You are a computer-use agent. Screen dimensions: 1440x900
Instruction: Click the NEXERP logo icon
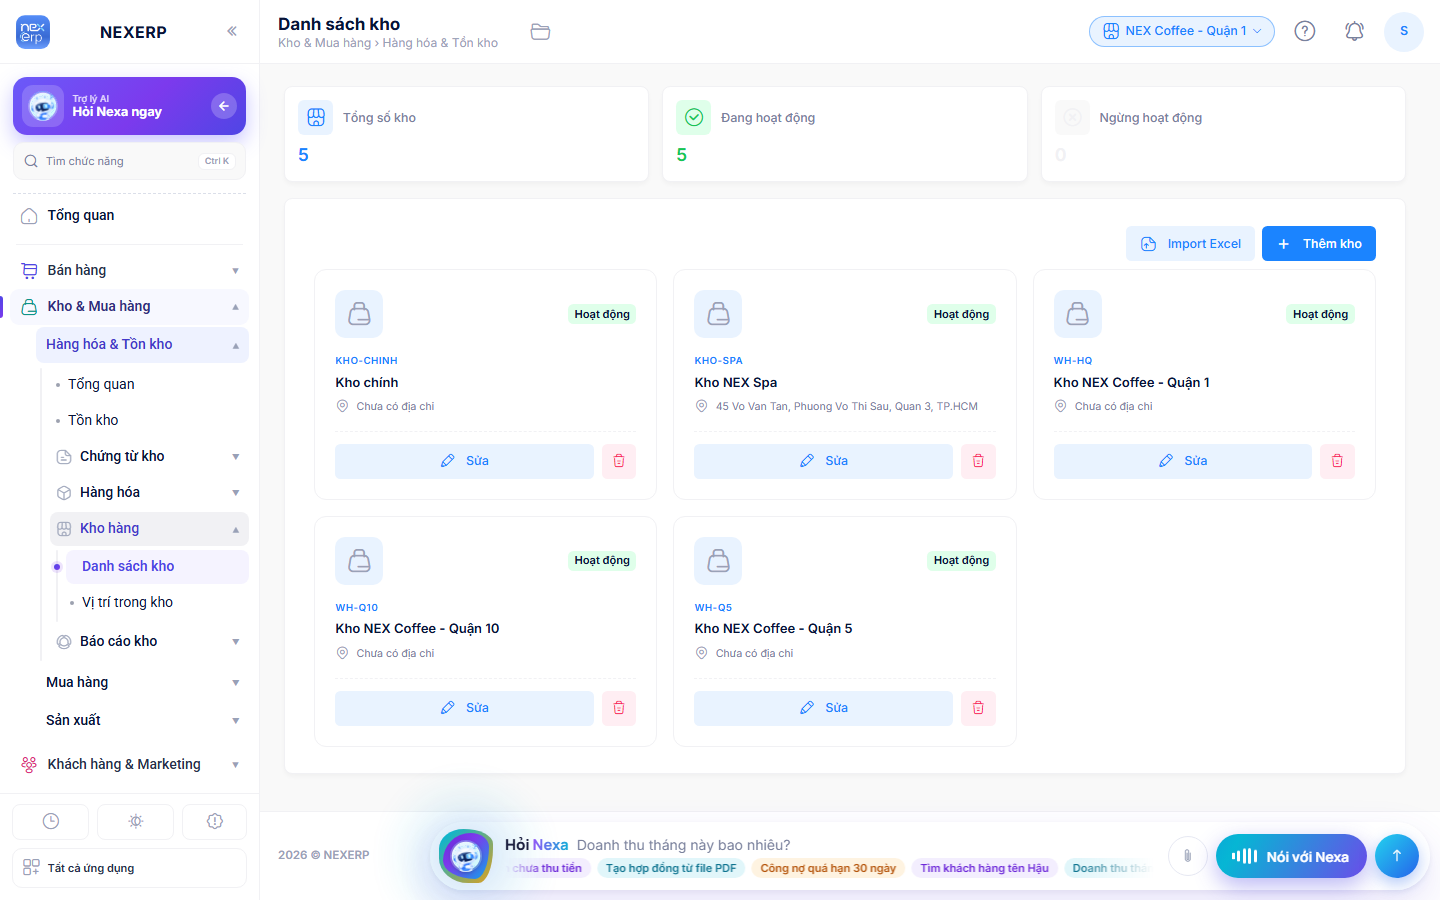33,32
